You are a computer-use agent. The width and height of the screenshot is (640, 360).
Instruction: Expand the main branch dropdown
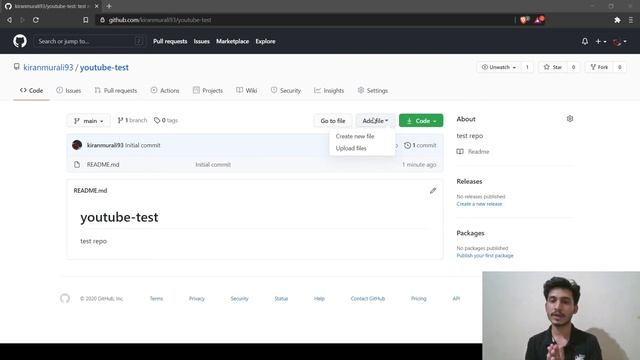pyautogui.click(x=89, y=120)
